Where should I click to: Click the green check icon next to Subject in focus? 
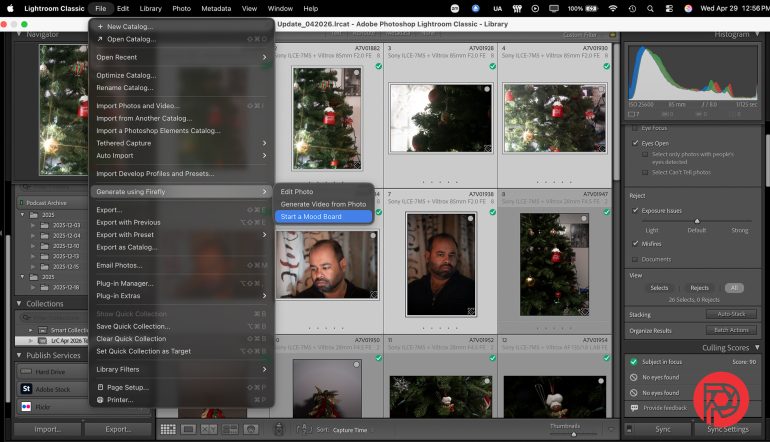(633, 361)
